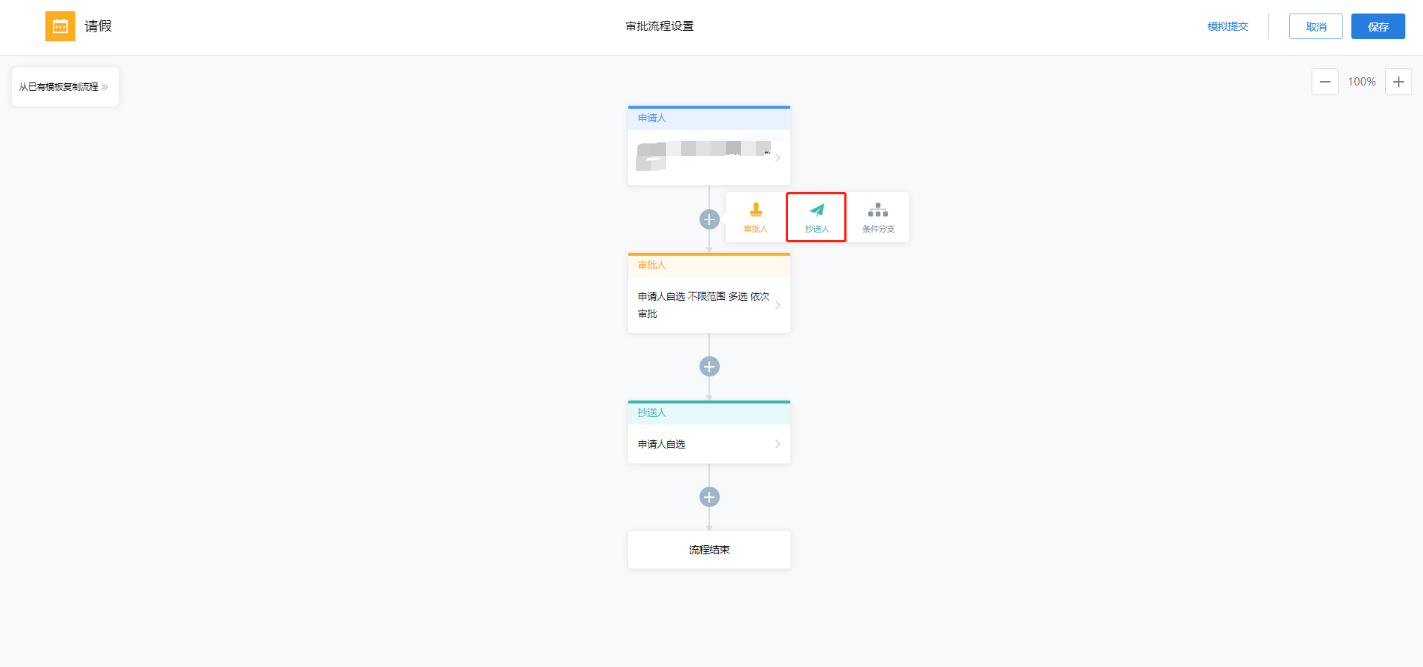Click the 流程结束 end node
The image size is (1423, 667).
click(709, 550)
